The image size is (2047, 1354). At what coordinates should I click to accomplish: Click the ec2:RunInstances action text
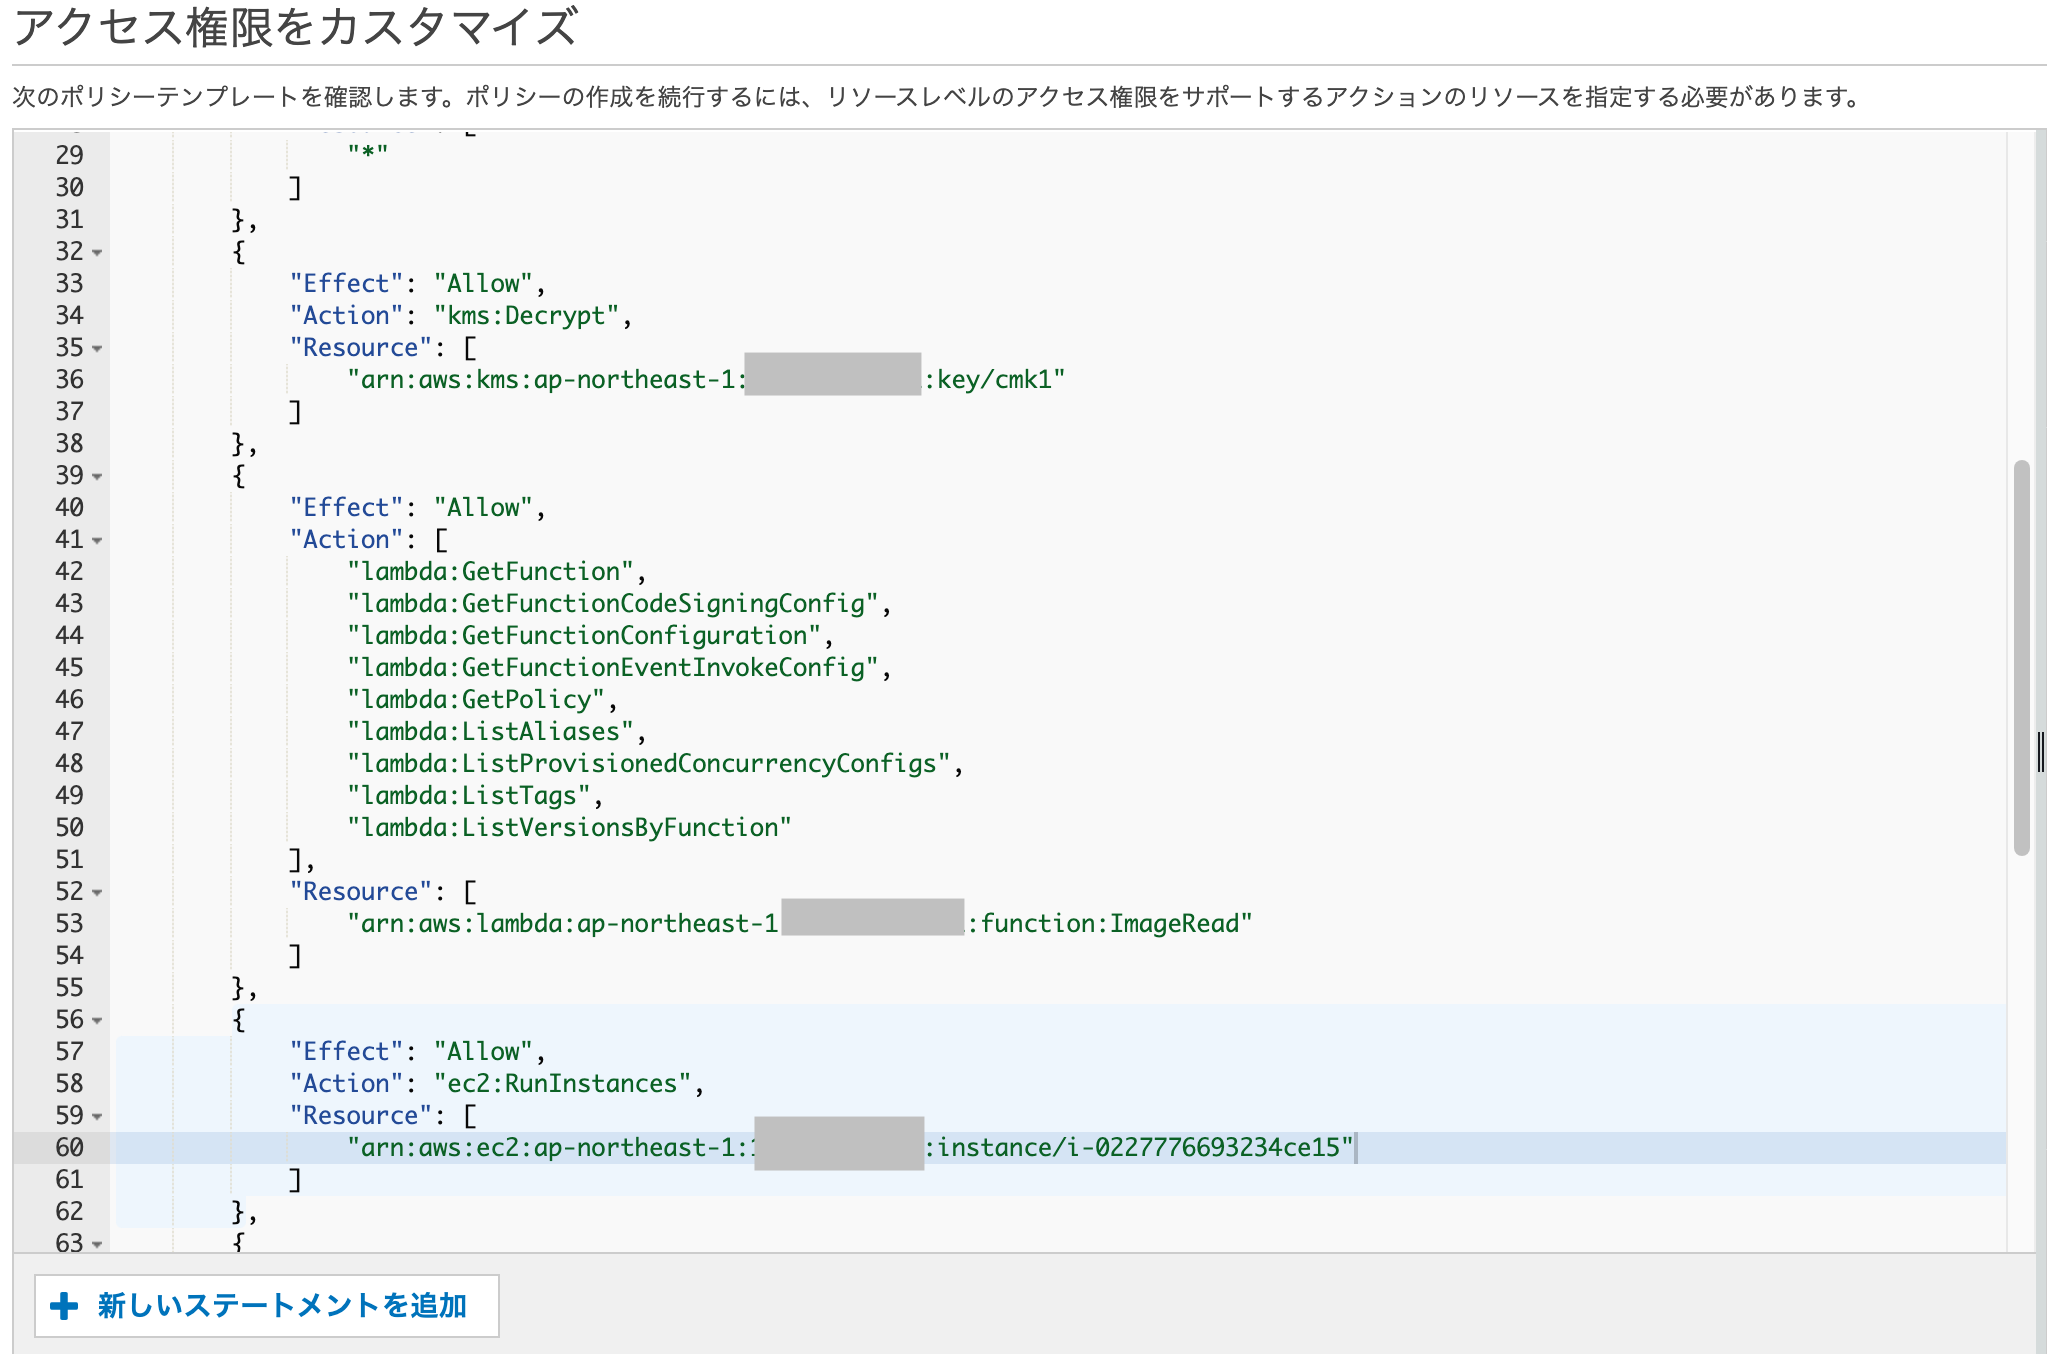(562, 1084)
